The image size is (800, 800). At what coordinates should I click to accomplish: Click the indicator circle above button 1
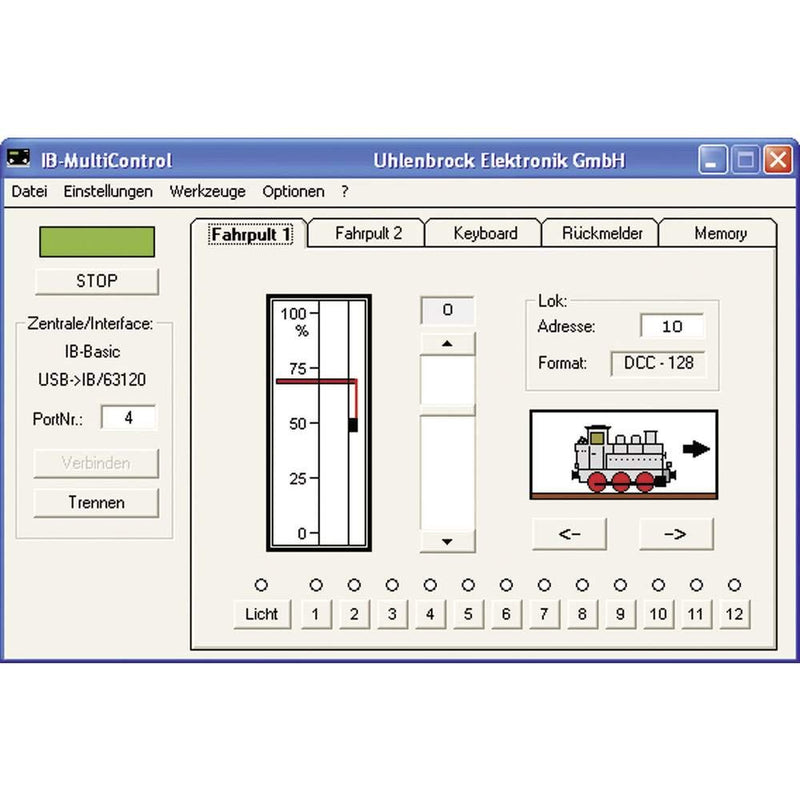[316, 585]
